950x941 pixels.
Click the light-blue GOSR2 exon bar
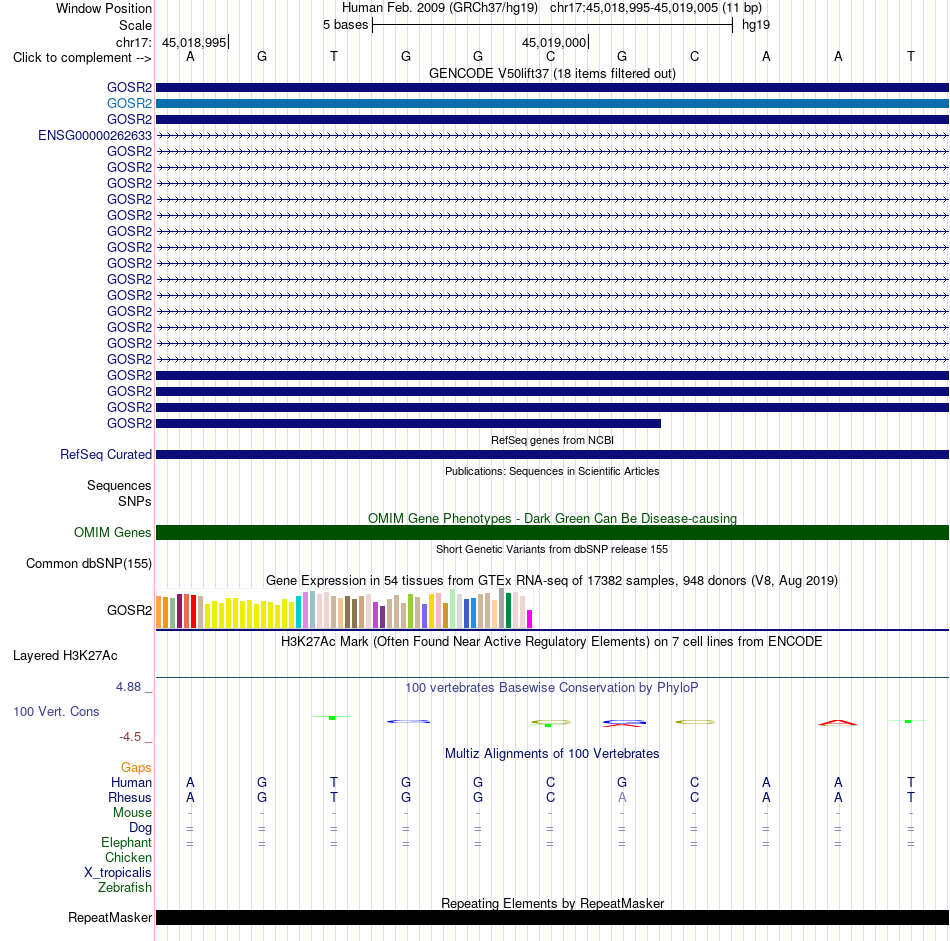(x=552, y=104)
